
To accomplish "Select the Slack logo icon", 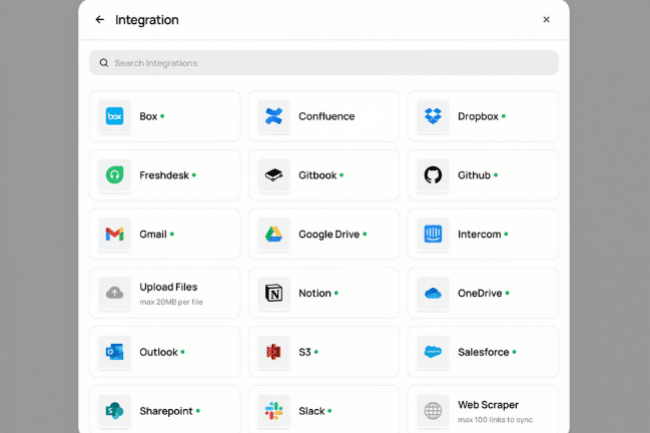I will tap(274, 411).
